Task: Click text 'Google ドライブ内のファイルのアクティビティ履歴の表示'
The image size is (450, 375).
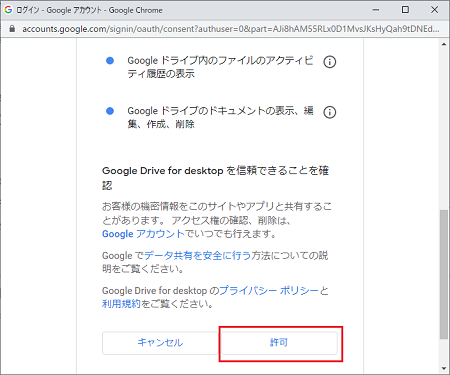Action: 220,67
